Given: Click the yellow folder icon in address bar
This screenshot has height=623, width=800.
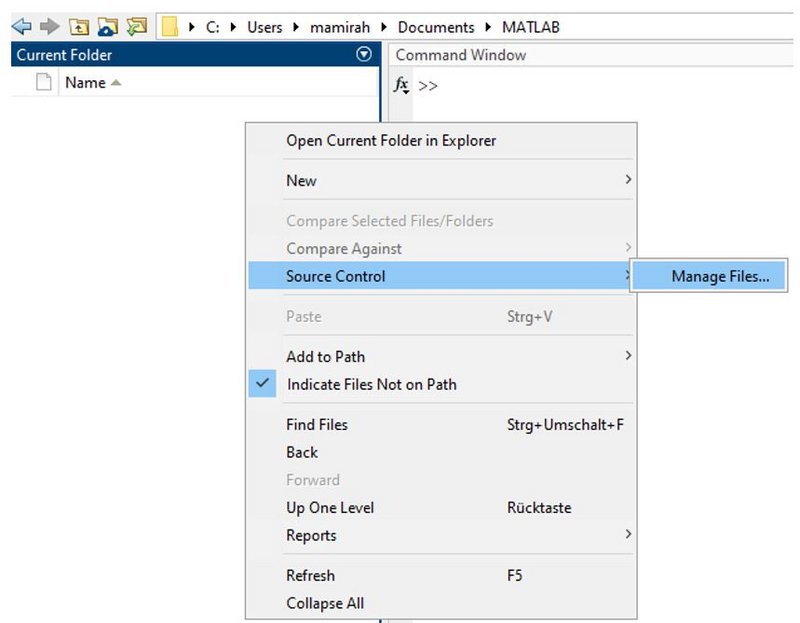Looking at the screenshot, I should click(x=171, y=27).
